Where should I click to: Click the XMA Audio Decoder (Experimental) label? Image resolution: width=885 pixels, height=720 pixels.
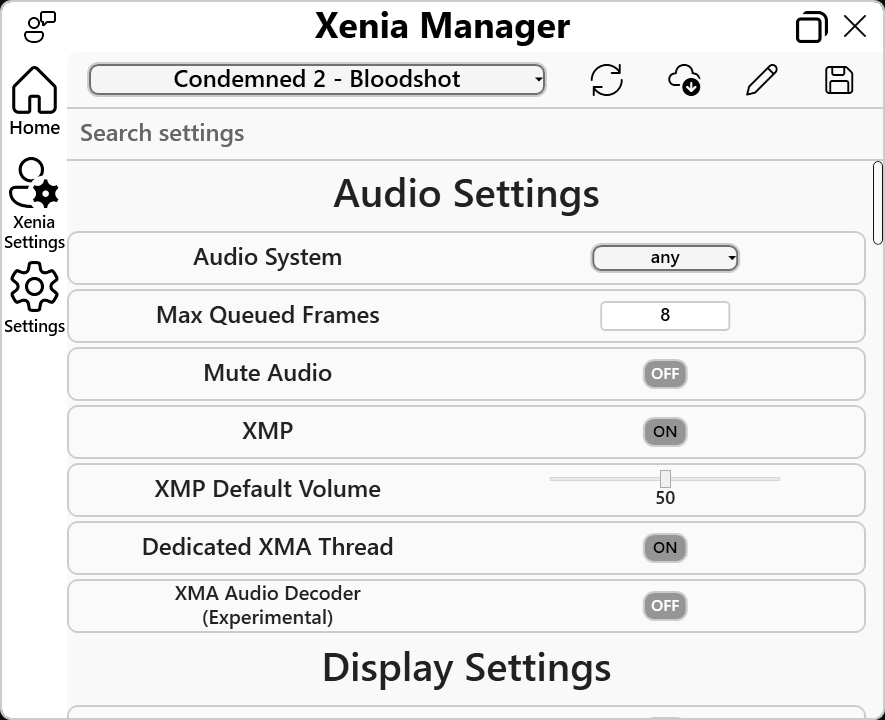point(268,605)
